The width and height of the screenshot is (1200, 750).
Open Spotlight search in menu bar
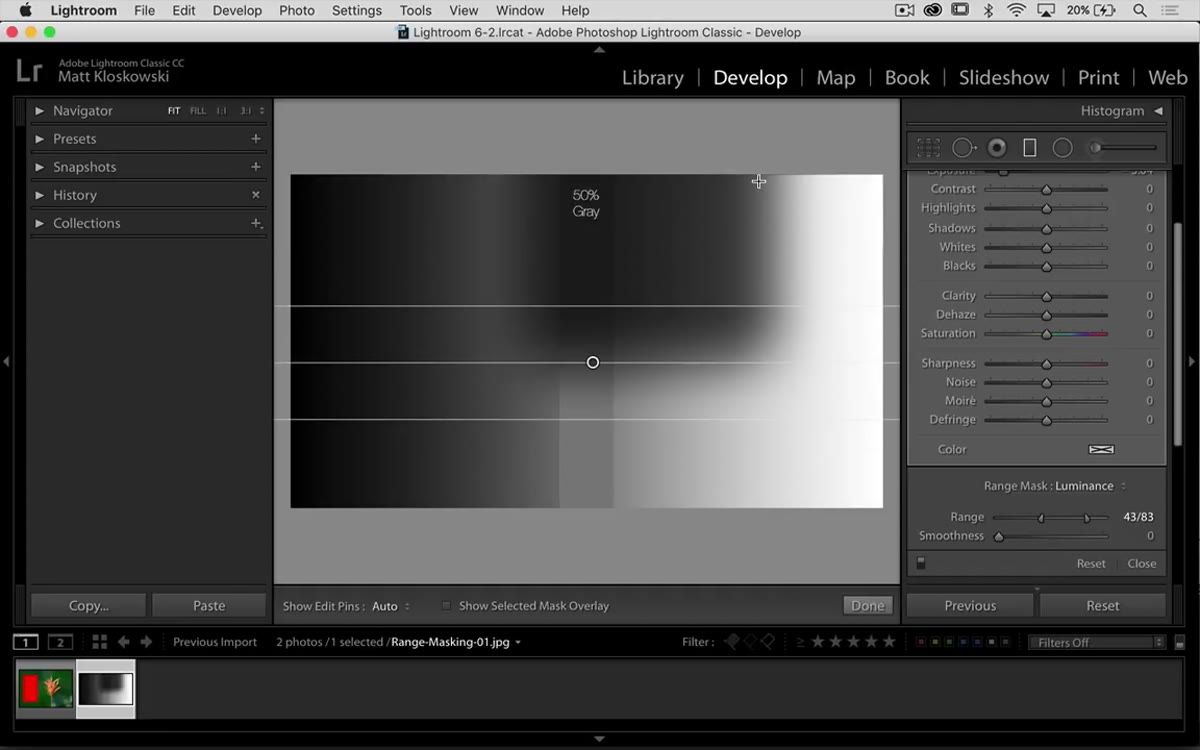point(1140,11)
